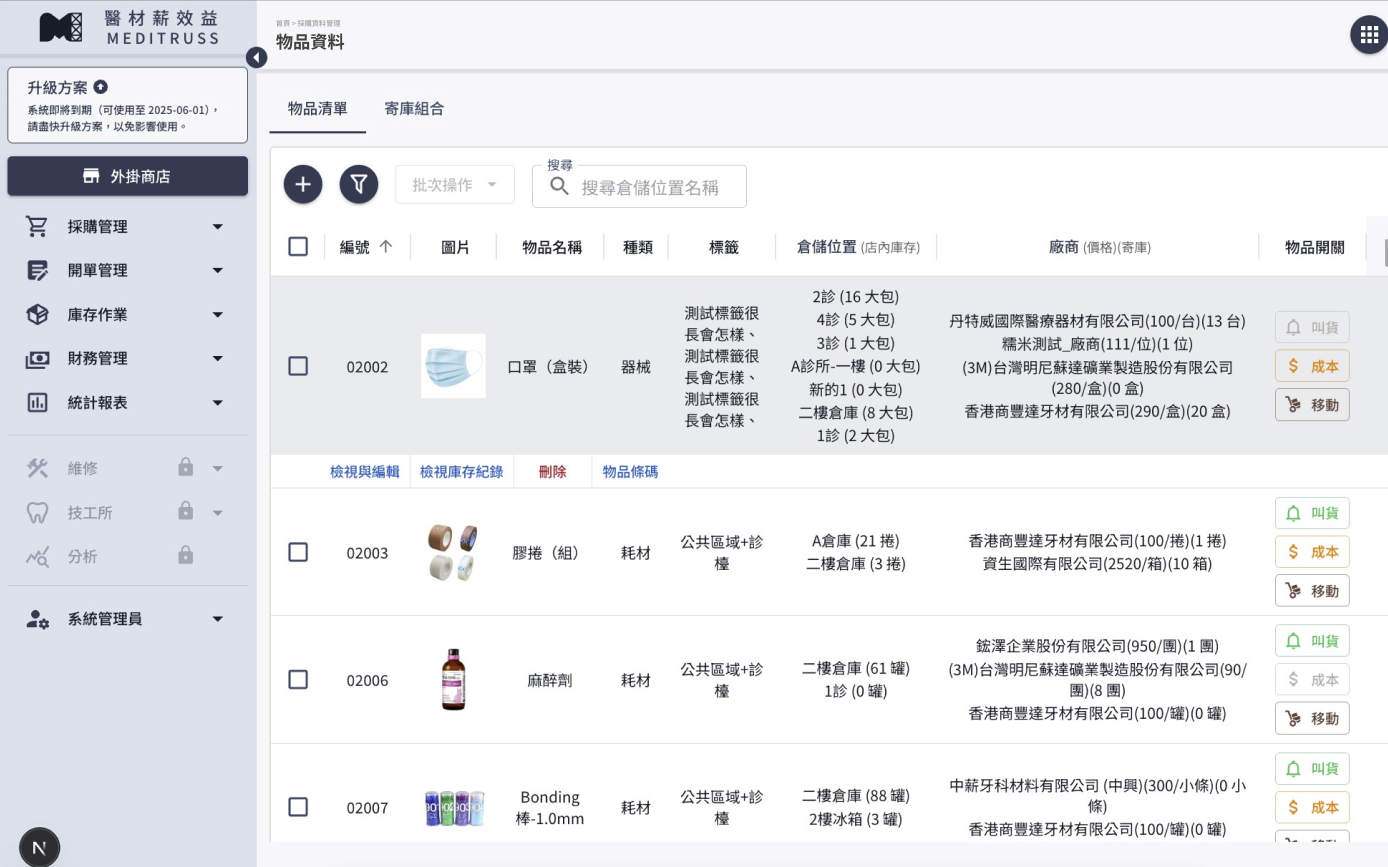This screenshot has width=1388, height=867.
Task: Click the round plus add-item button
Action: point(303,185)
